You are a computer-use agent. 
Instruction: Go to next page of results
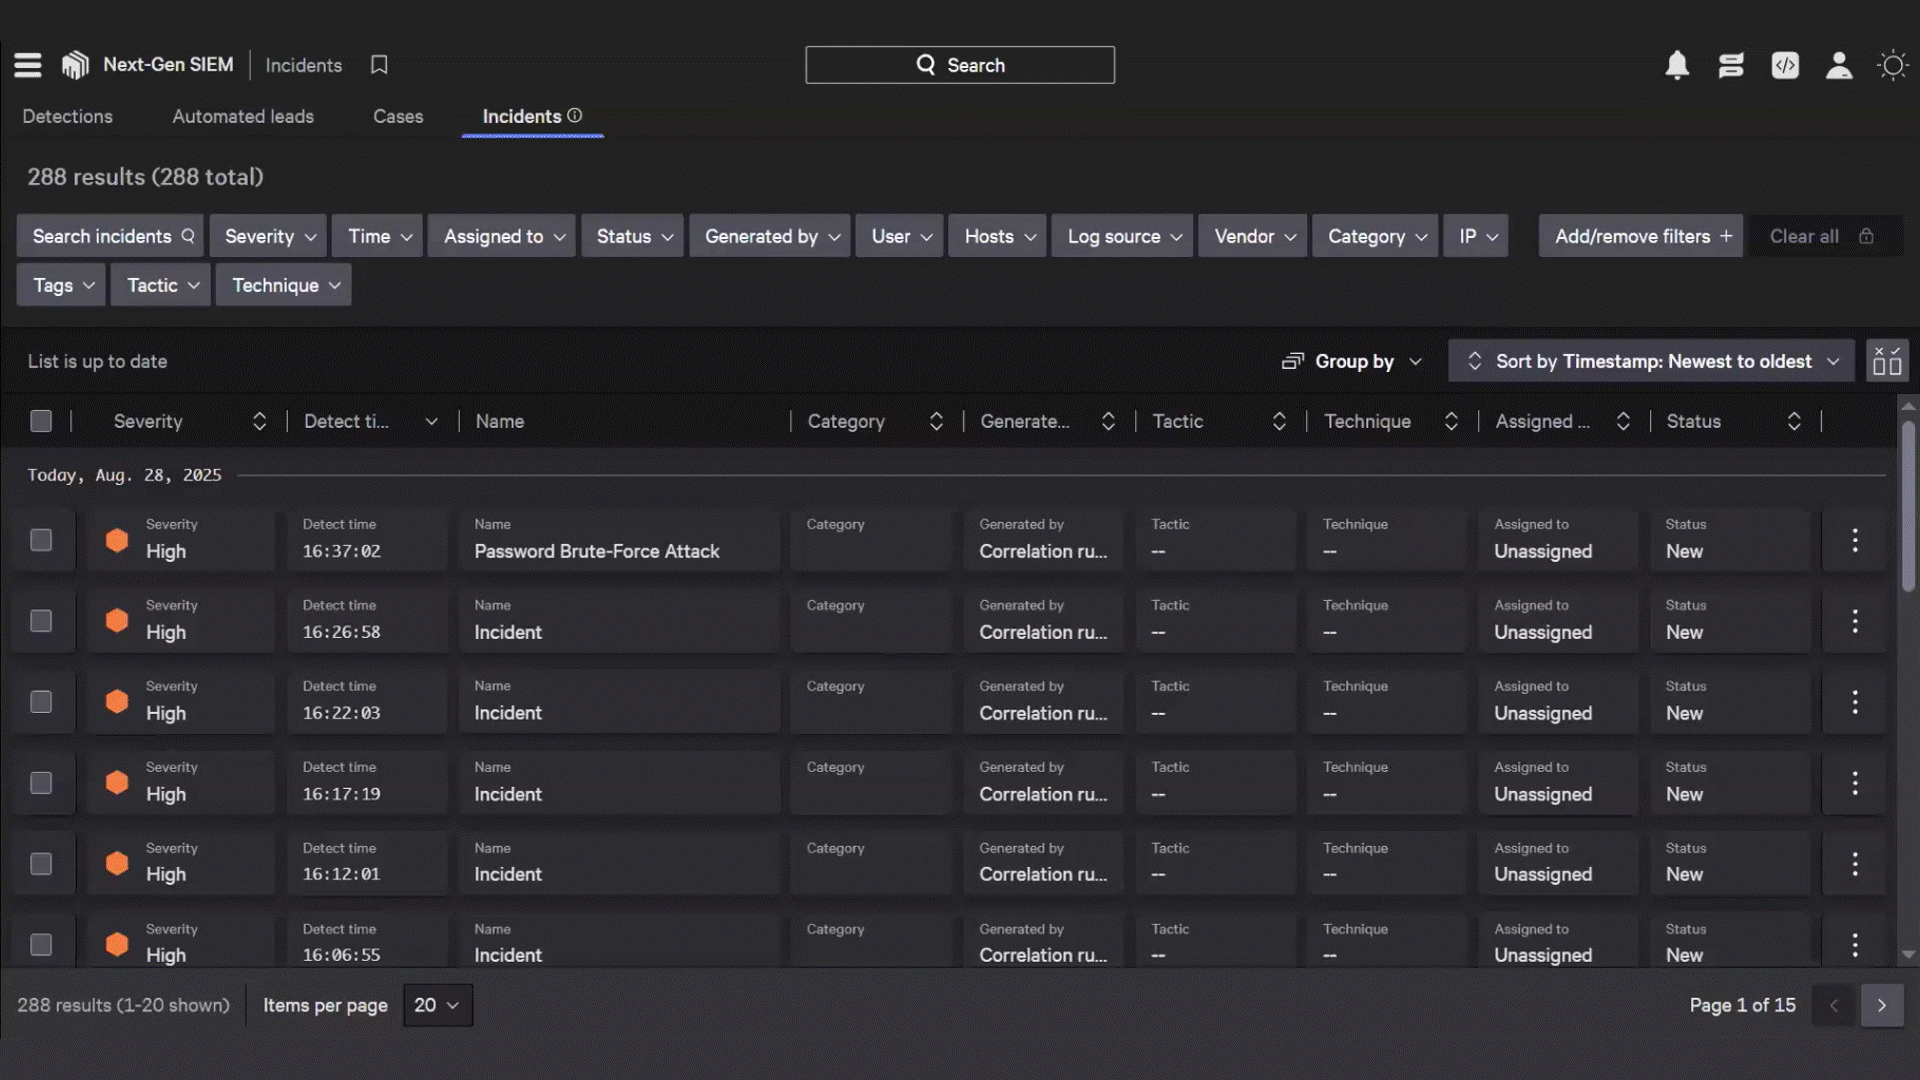1881,1005
